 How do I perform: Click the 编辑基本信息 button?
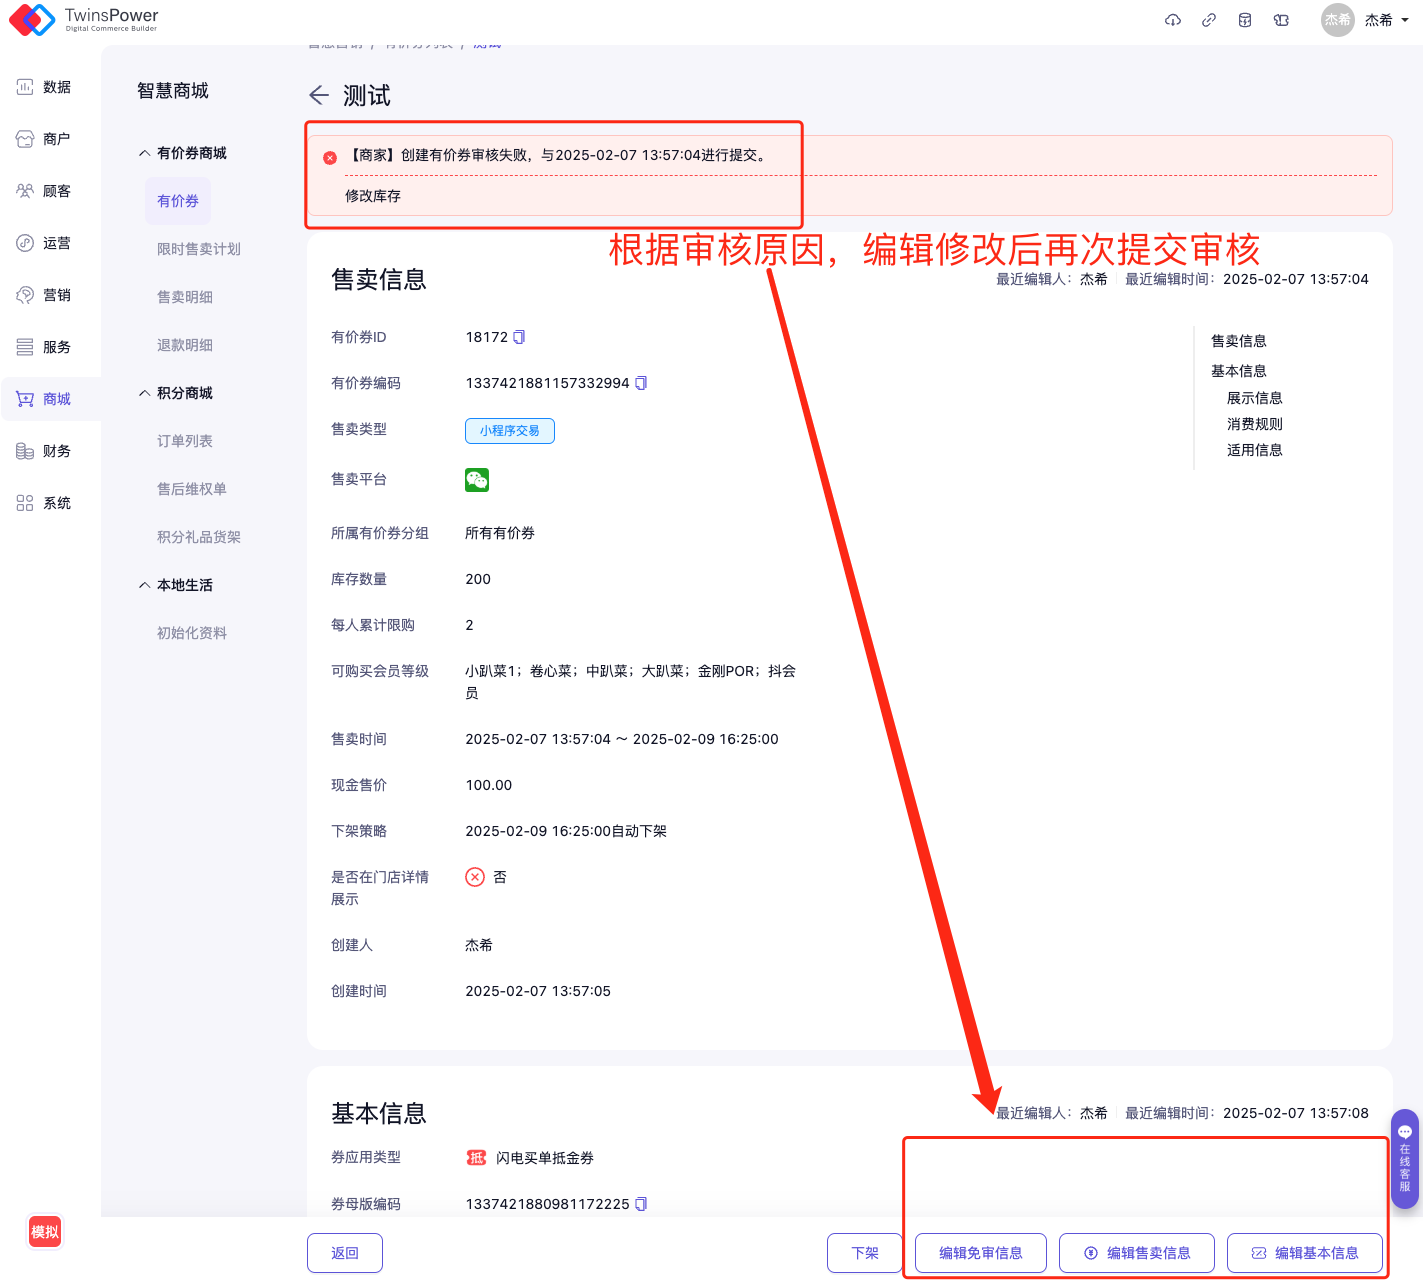pos(1305,1253)
